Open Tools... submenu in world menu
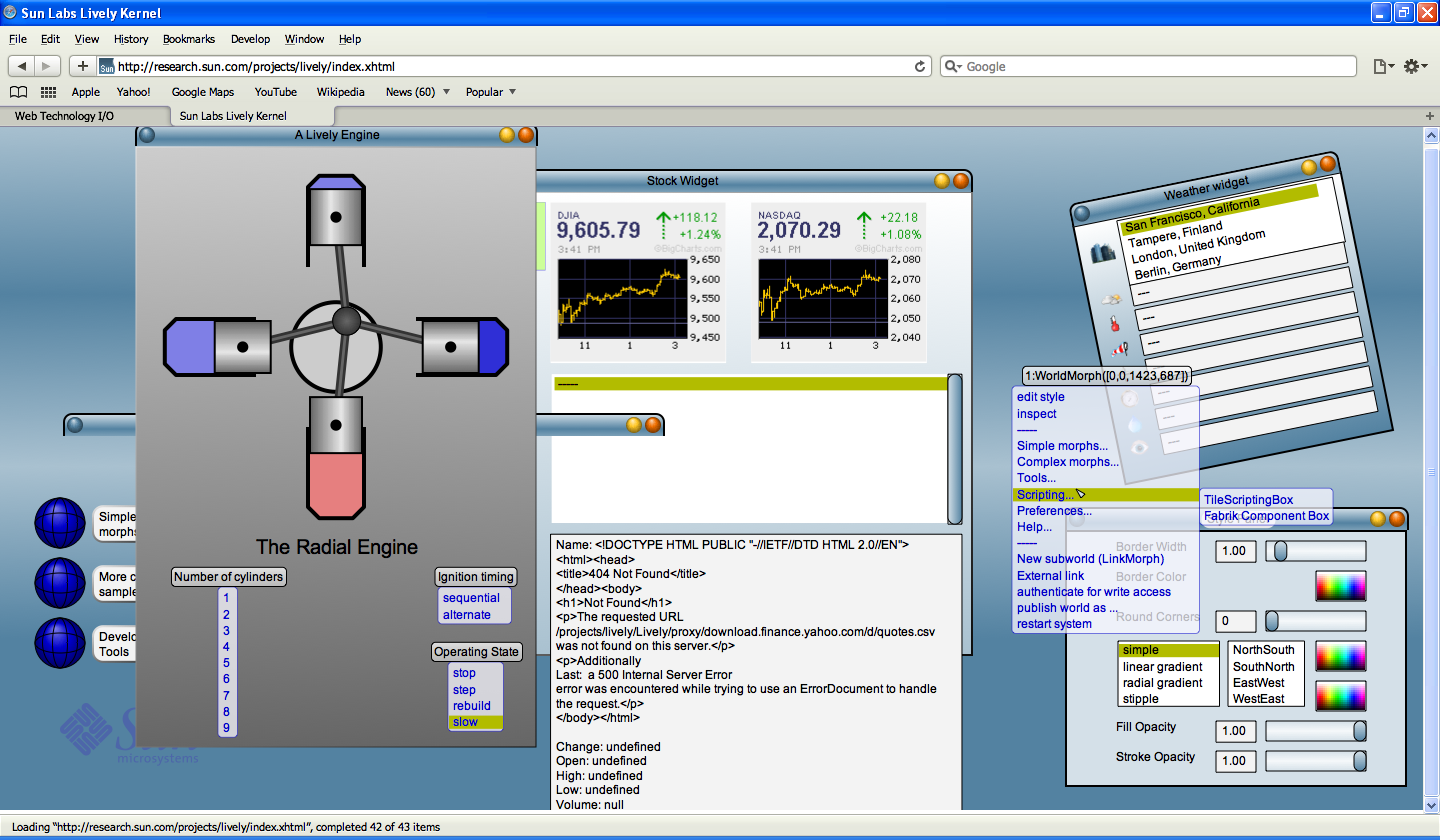The height and width of the screenshot is (840, 1440). [1036, 478]
